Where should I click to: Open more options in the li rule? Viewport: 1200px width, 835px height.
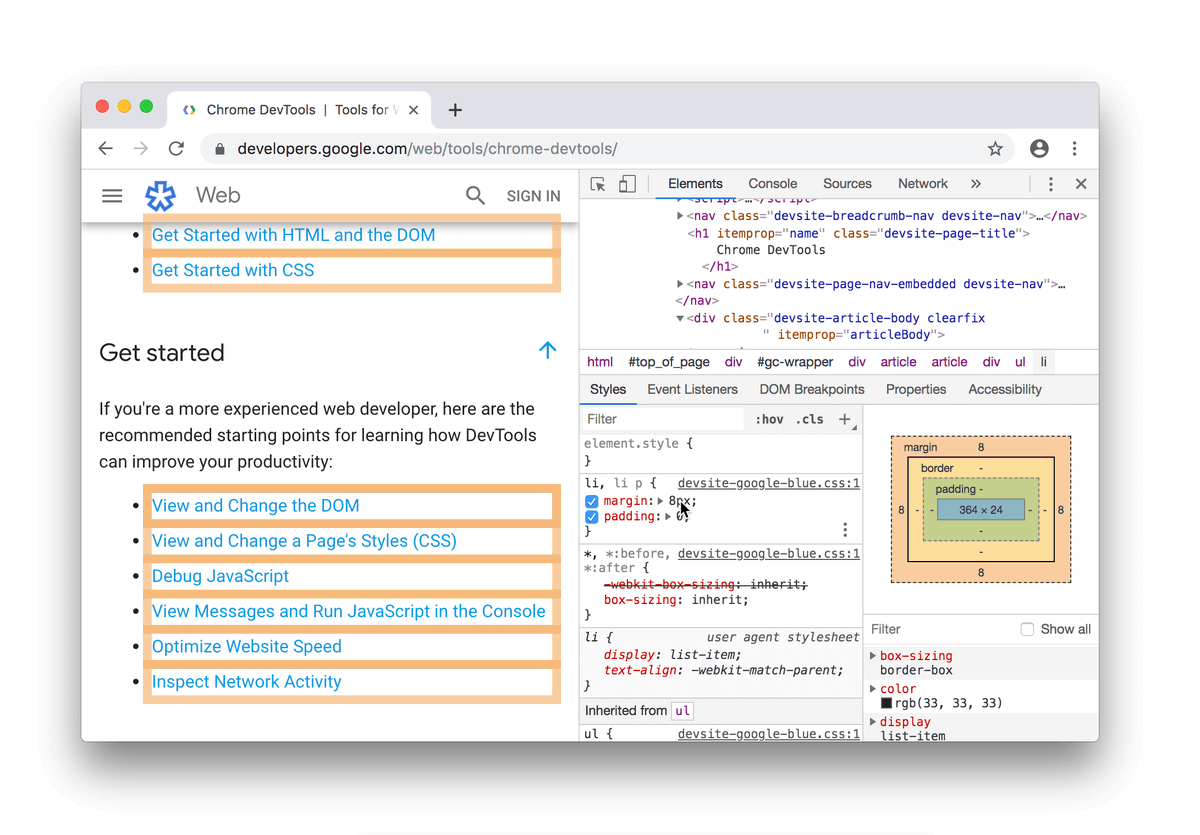845,530
